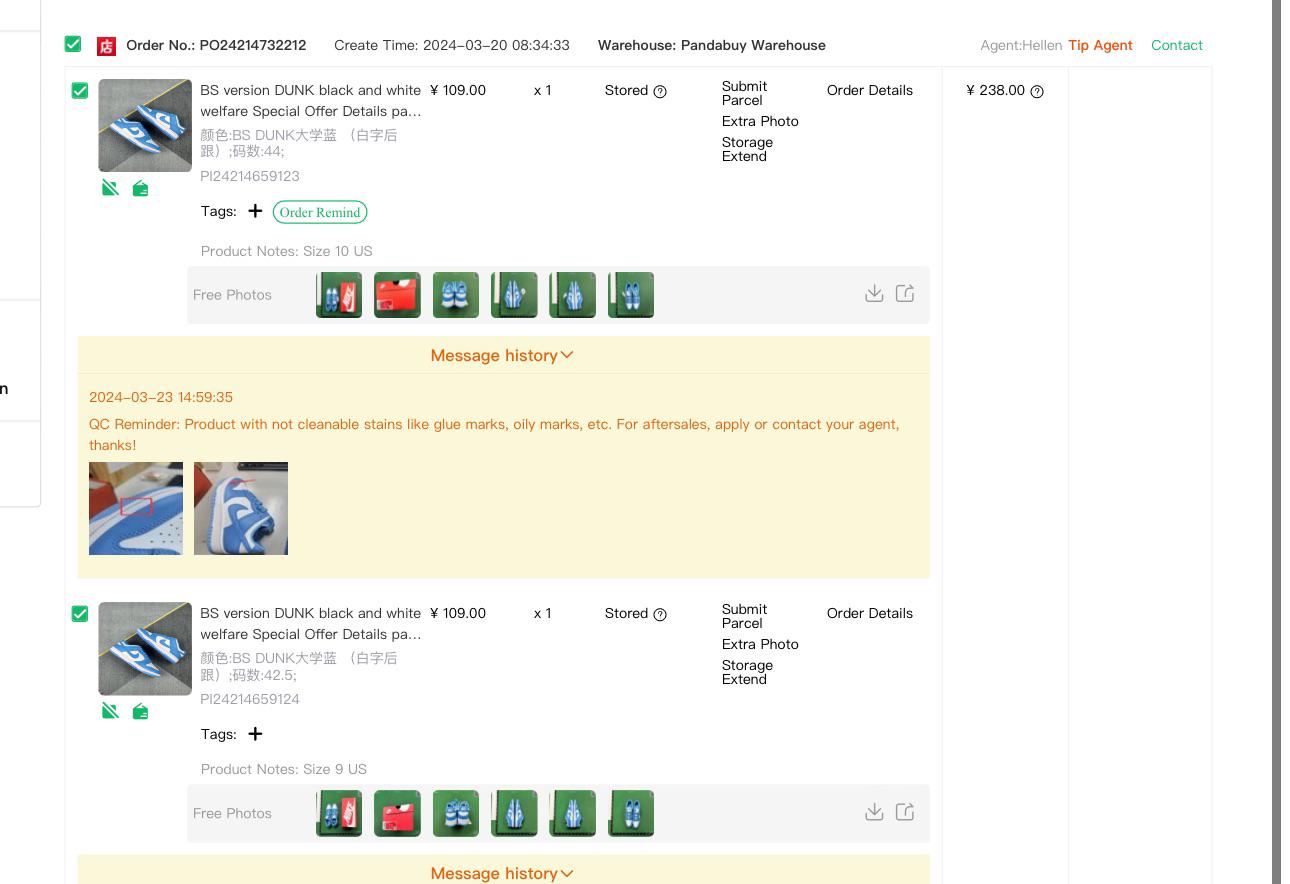Click the download photos icon for first item
The width and height of the screenshot is (1290, 884).
point(874,293)
